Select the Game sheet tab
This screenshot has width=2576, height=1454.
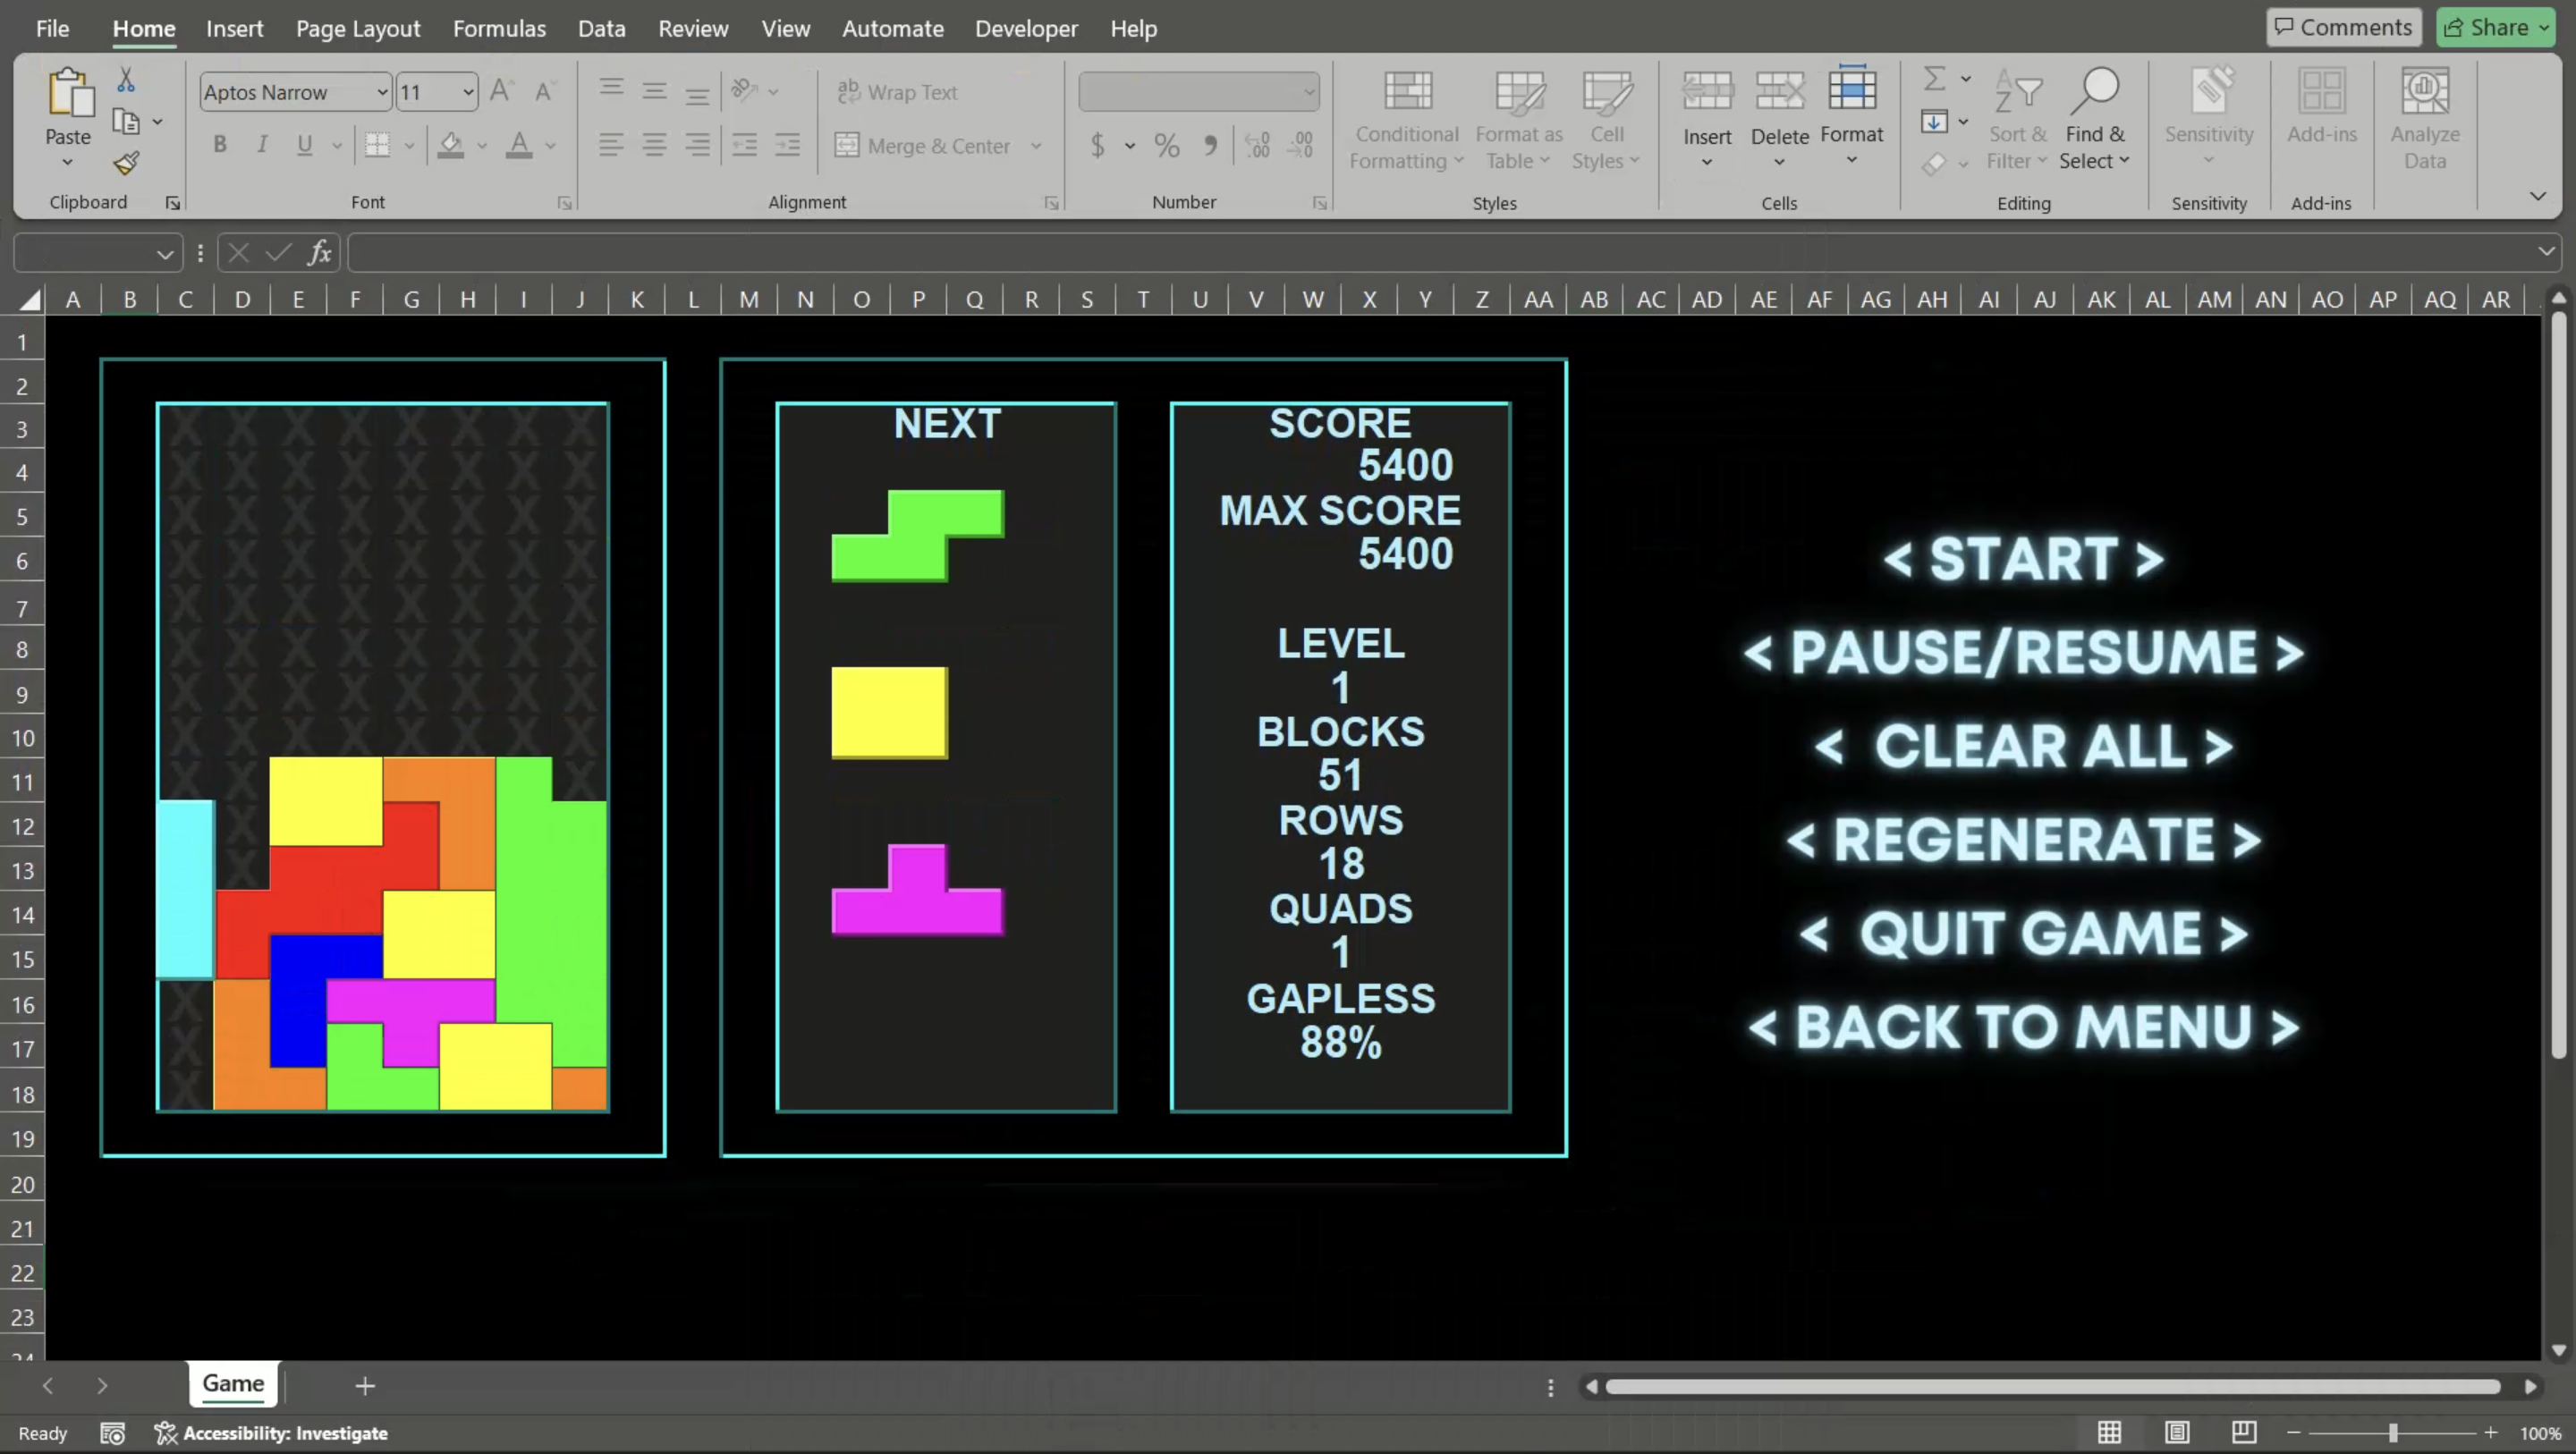pos(233,1383)
